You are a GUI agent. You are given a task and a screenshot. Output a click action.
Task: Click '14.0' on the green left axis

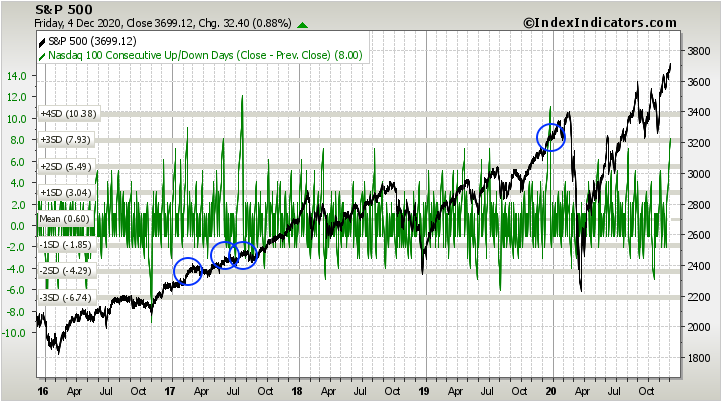click(17, 76)
